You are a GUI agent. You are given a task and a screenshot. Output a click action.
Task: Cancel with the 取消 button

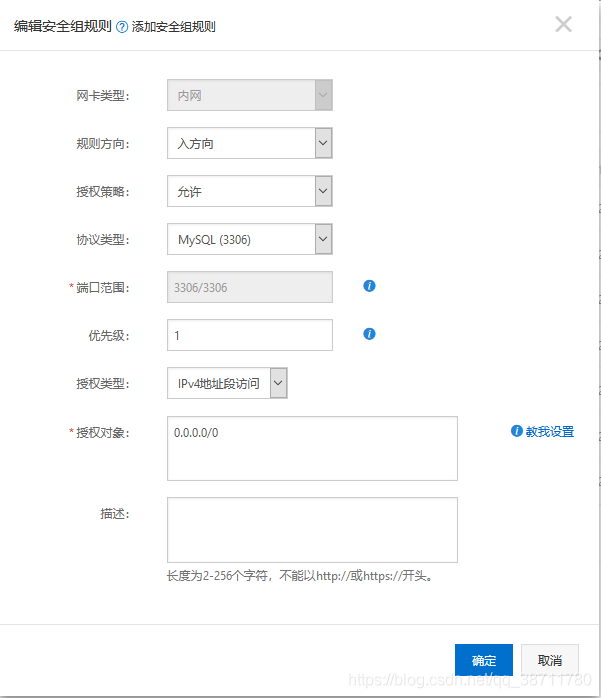[550, 660]
